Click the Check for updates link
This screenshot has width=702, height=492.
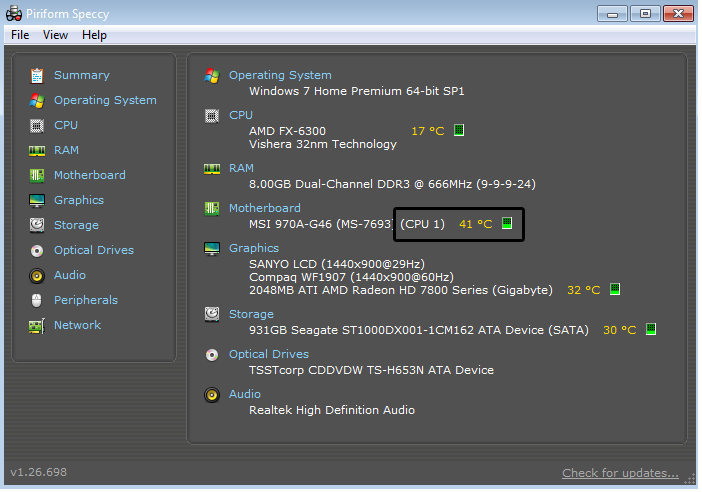[x=620, y=474]
